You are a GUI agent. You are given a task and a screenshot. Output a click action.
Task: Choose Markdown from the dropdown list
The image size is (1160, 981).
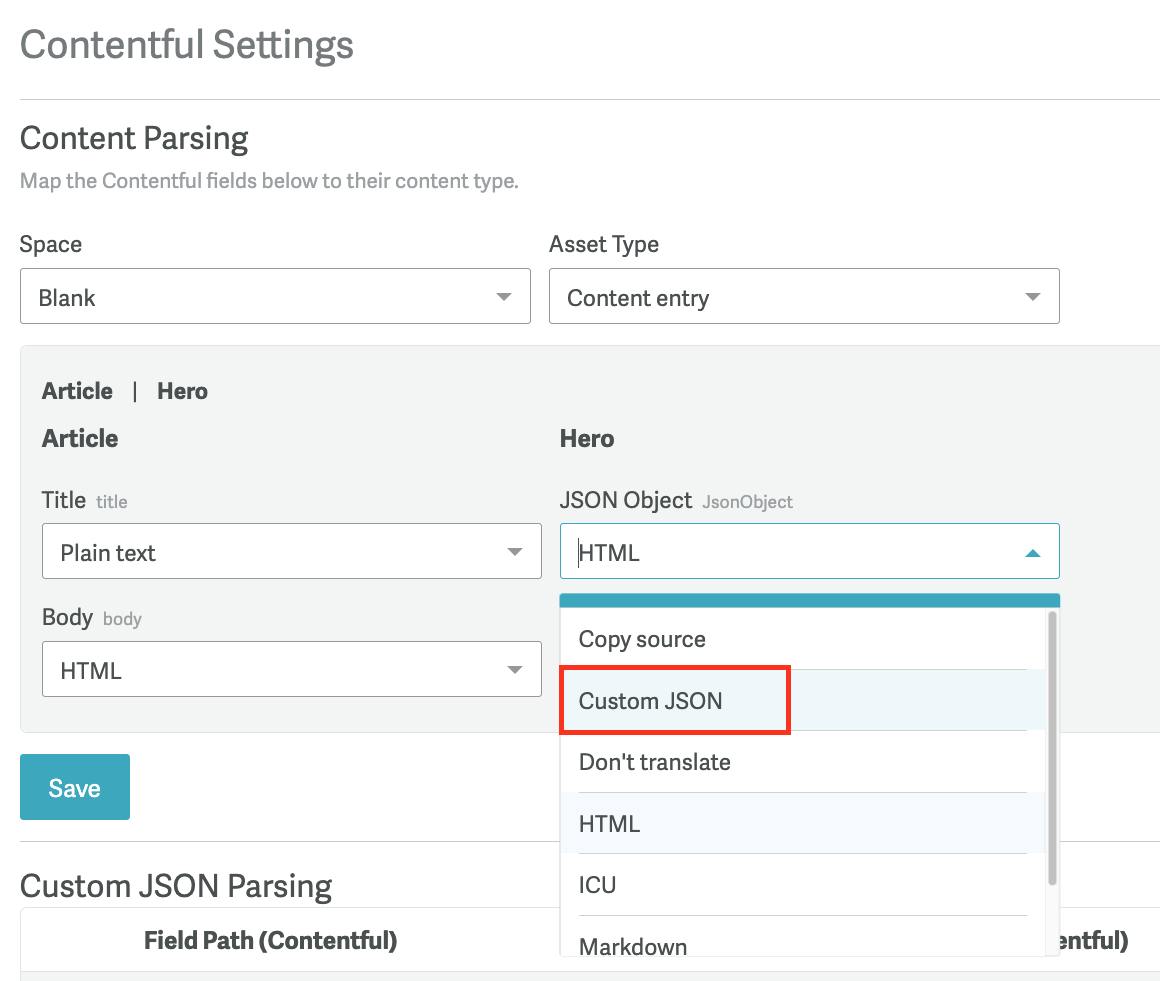pyautogui.click(x=633, y=945)
